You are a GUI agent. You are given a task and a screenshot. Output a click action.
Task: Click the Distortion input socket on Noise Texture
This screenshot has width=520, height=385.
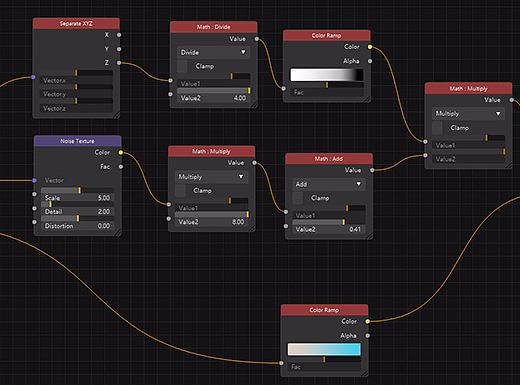point(35,222)
